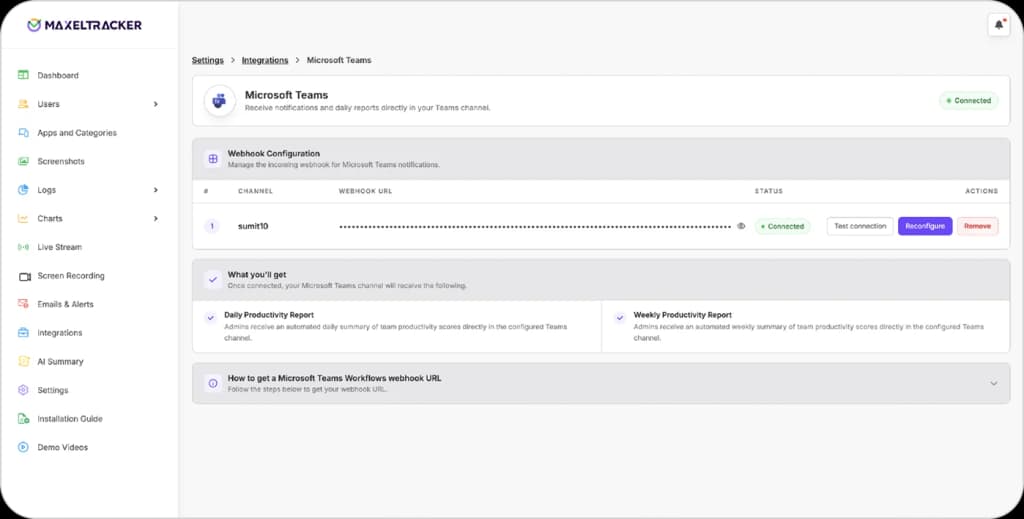Screen dimensions: 1024x519
Task: Click the Webhook Configuration heading
Action: coord(274,153)
